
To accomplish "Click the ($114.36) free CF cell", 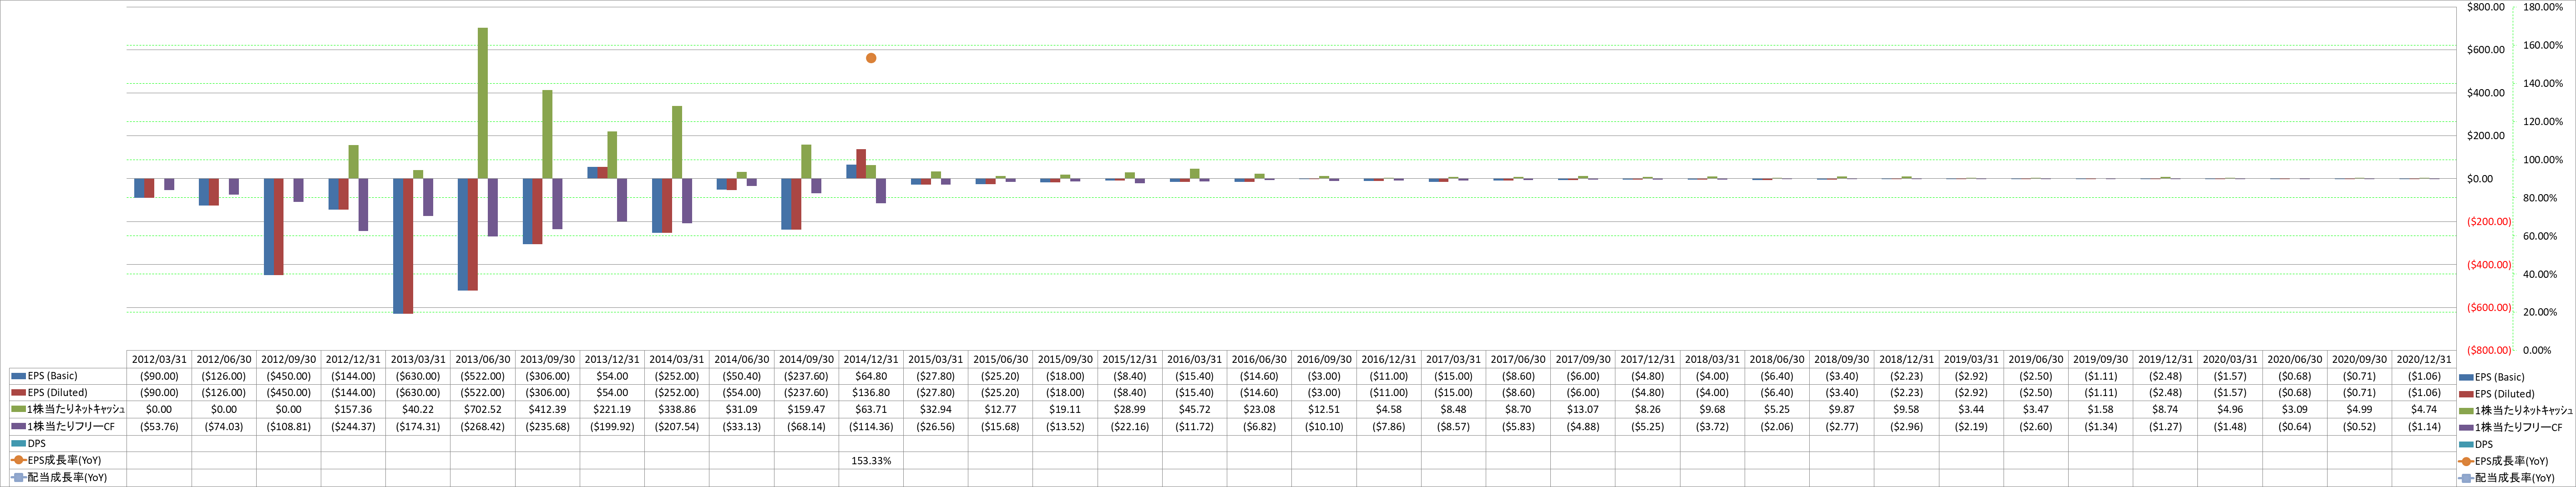I will point(871,427).
